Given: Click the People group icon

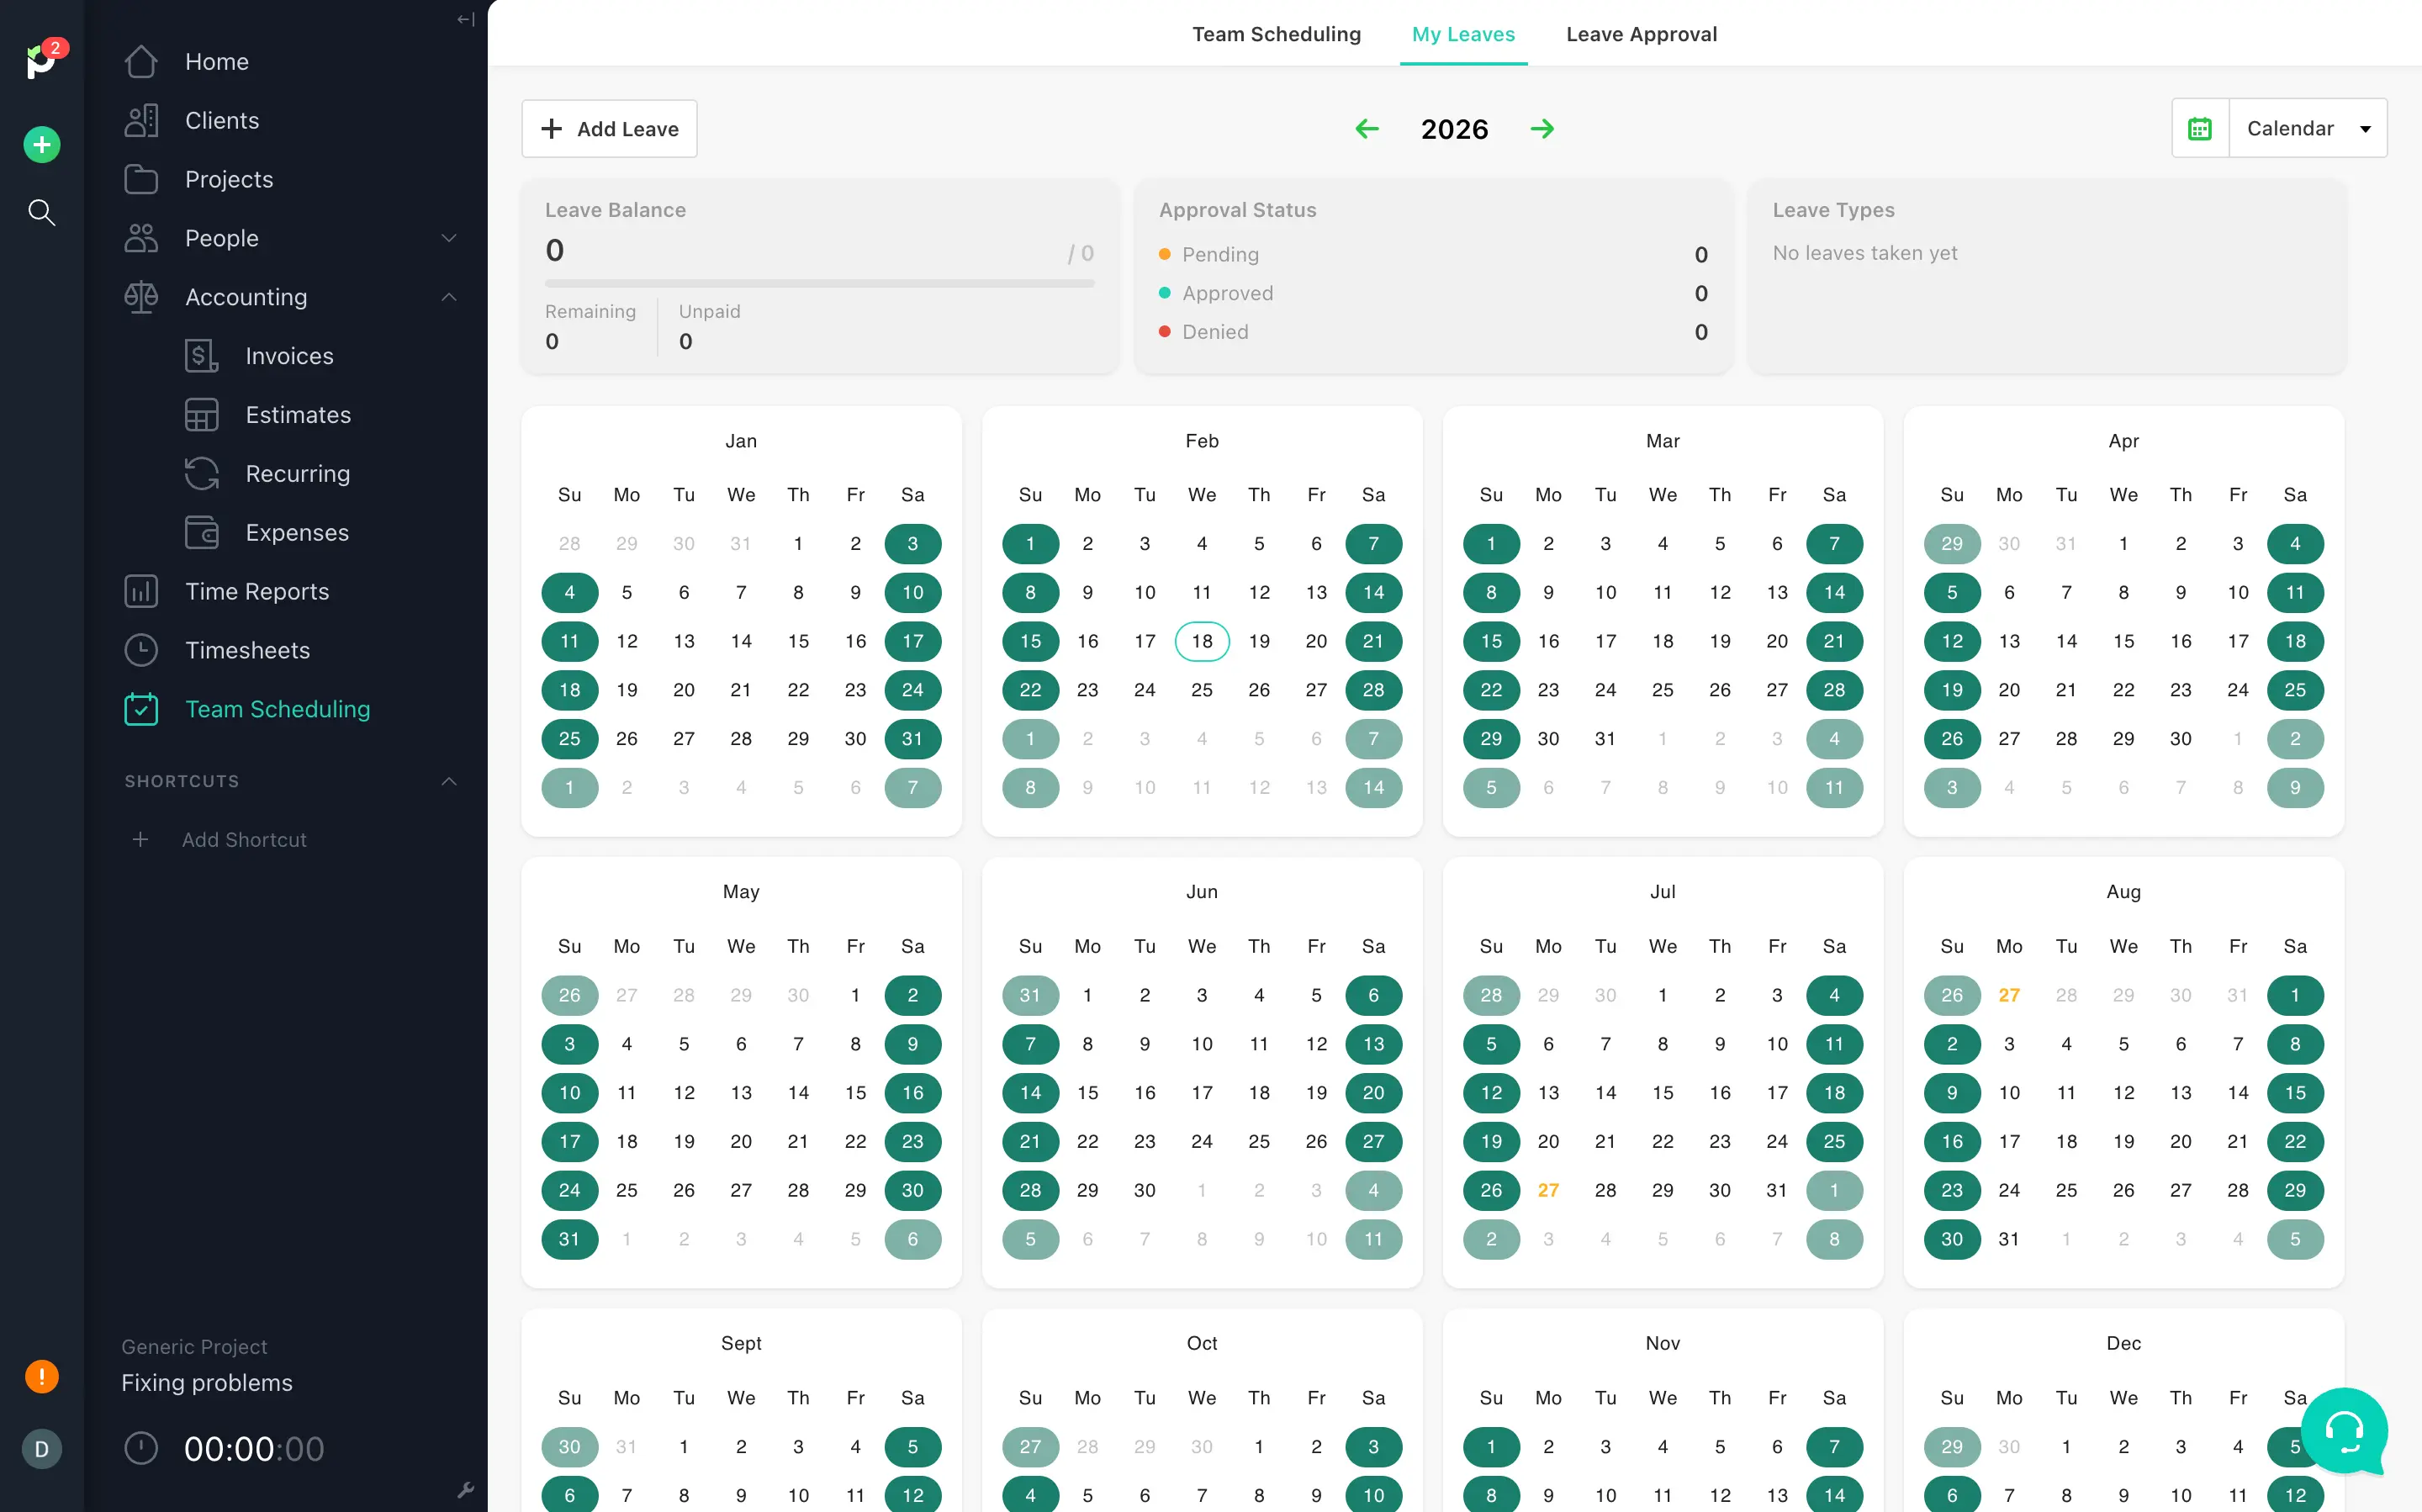Looking at the screenshot, I should (x=141, y=239).
